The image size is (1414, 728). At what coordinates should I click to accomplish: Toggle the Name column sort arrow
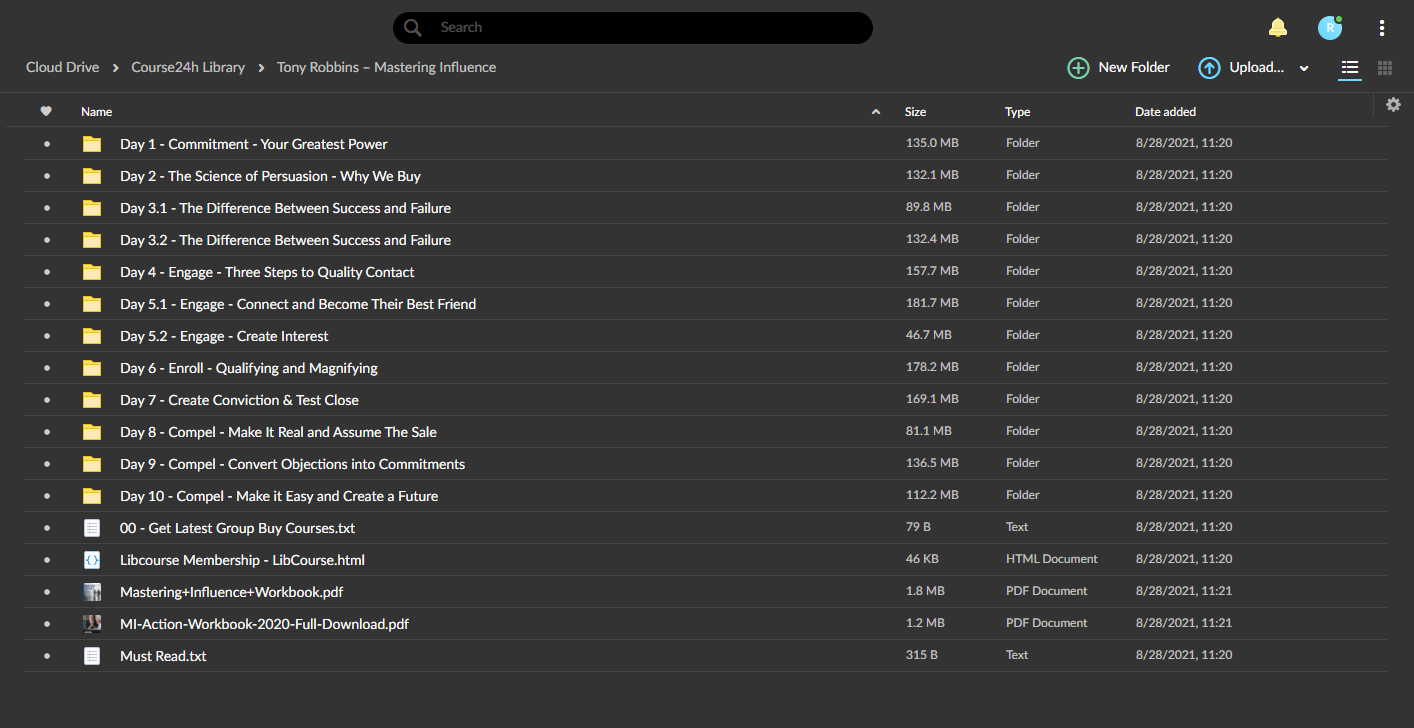876,112
